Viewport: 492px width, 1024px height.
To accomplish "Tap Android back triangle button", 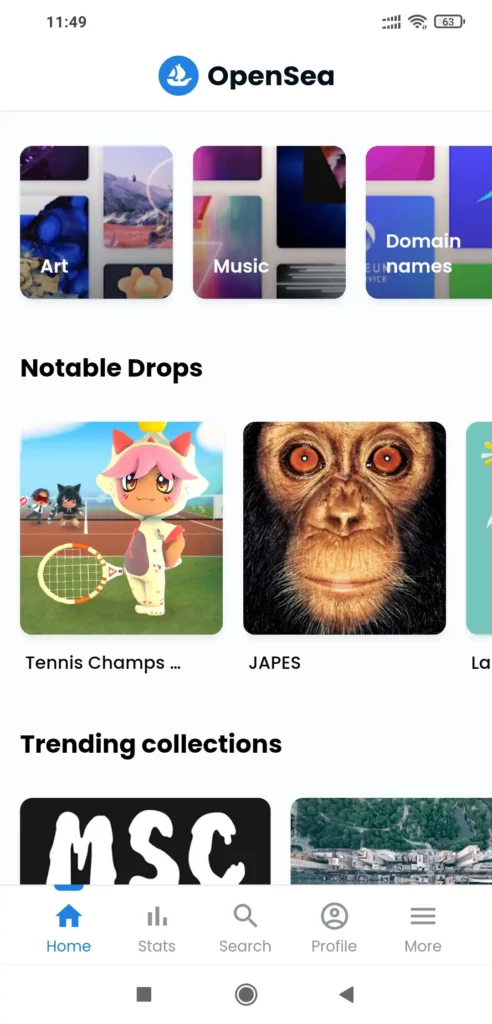I will 346,995.
